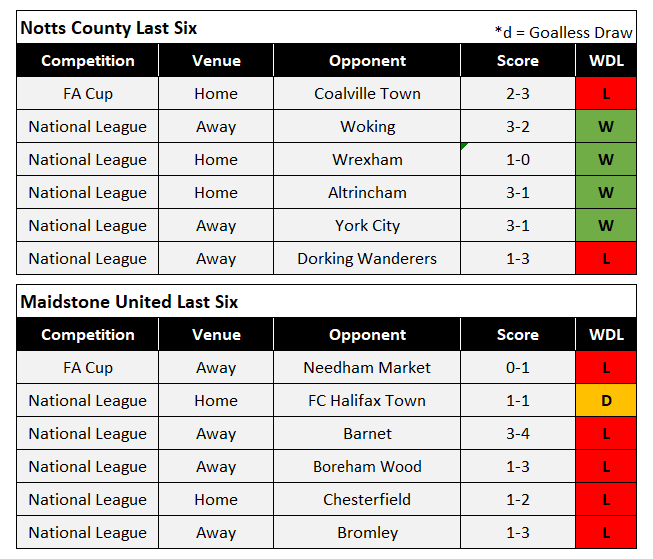Viewport: 653px width, 559px height.
Task: Click the green W cell for York City
Action: pyautogui.click(x=606, y=226)
